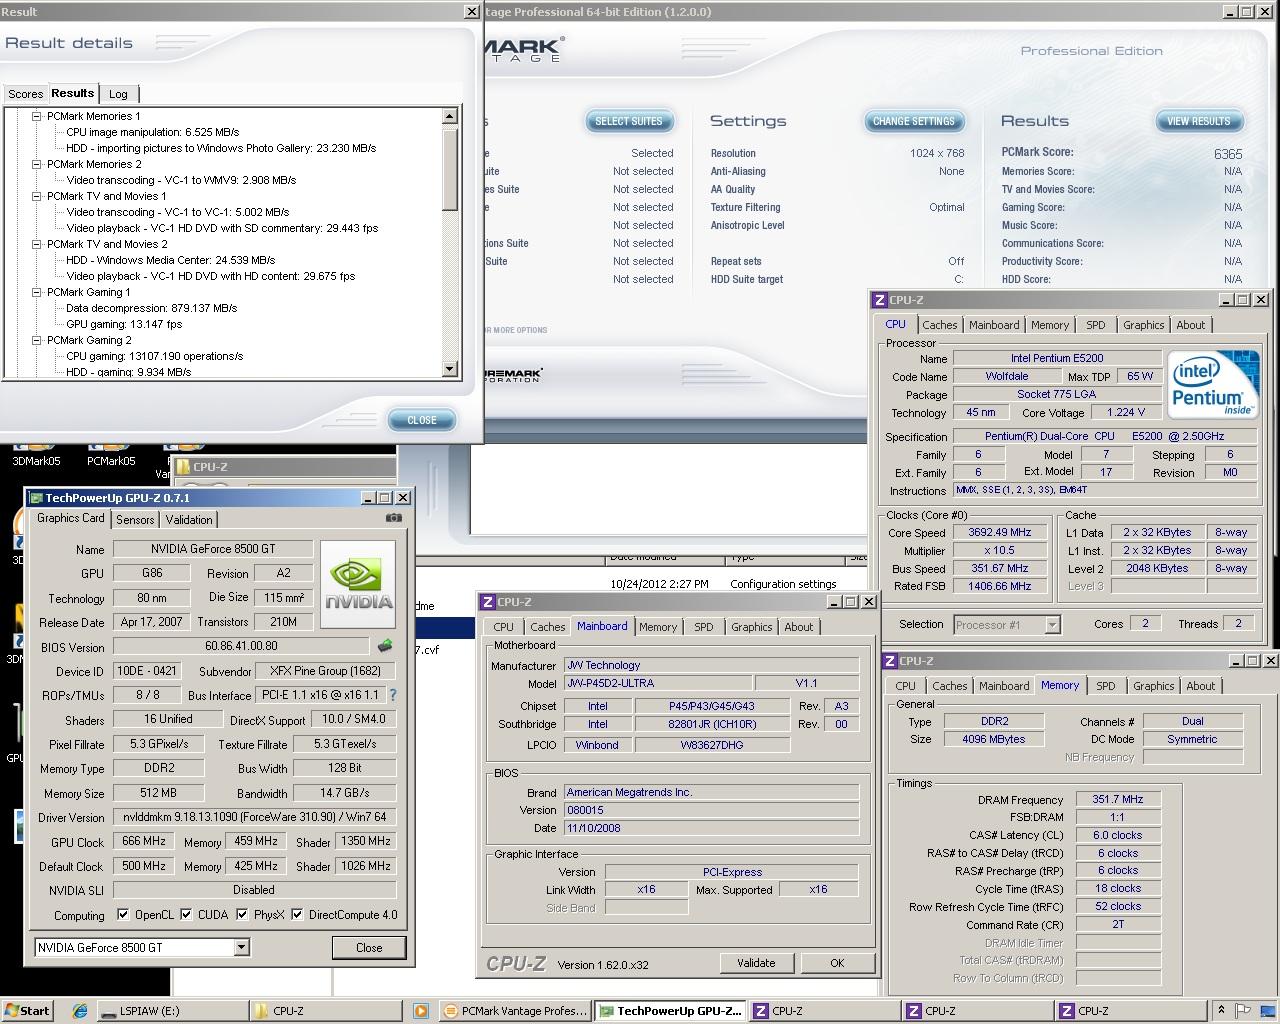The height and width of the screenshot is (1024, 1280).
Task: Click the PCMark Score 6365 value
Action: coord(1228,154)
